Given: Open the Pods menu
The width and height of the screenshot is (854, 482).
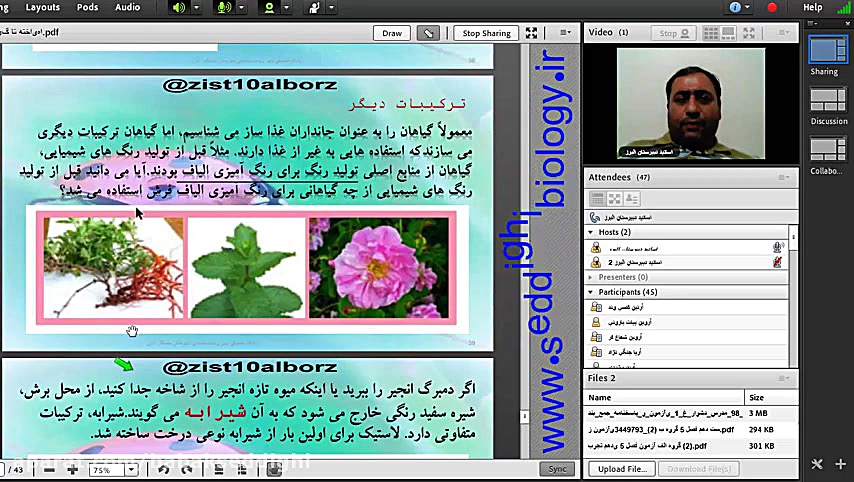Looking at the screenshot, I should (87, 7).
